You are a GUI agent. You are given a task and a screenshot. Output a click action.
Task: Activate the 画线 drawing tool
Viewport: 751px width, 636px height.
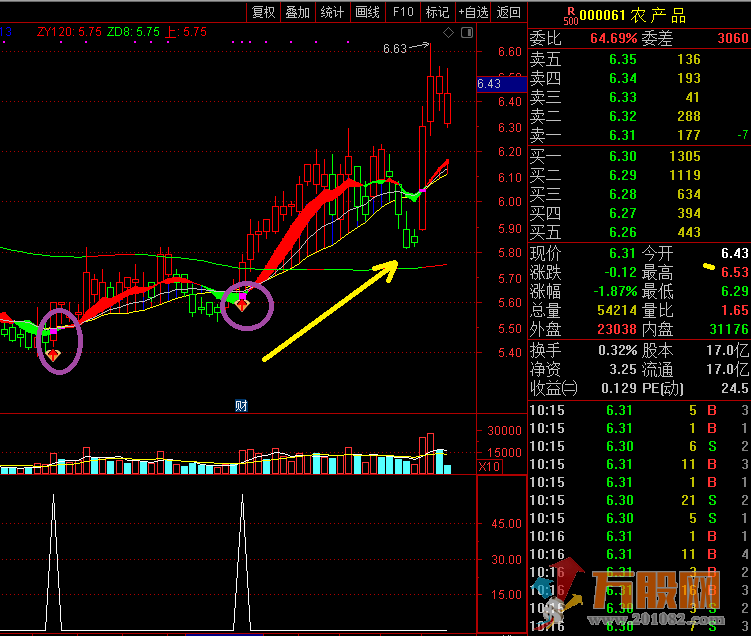(367, 12)
